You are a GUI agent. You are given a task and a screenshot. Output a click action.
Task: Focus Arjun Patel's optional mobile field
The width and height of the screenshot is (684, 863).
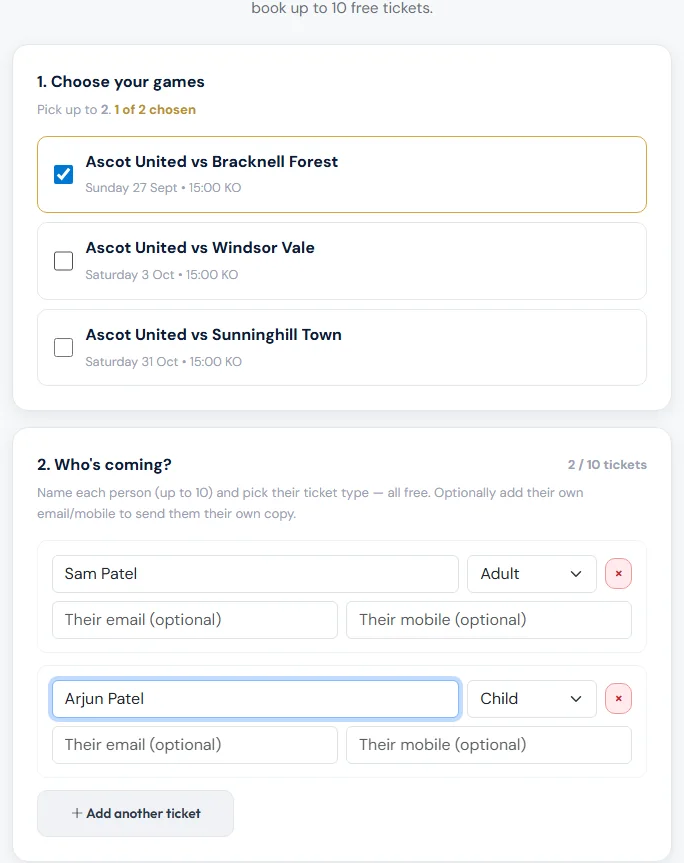[489, 745]
